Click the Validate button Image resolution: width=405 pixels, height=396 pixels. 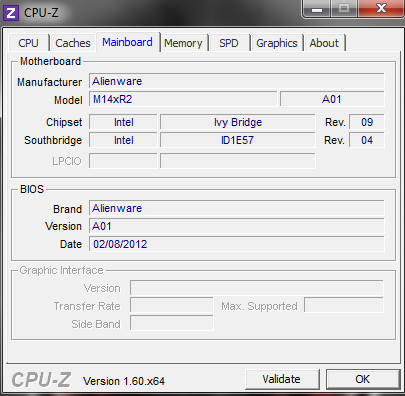coord(282,379)
